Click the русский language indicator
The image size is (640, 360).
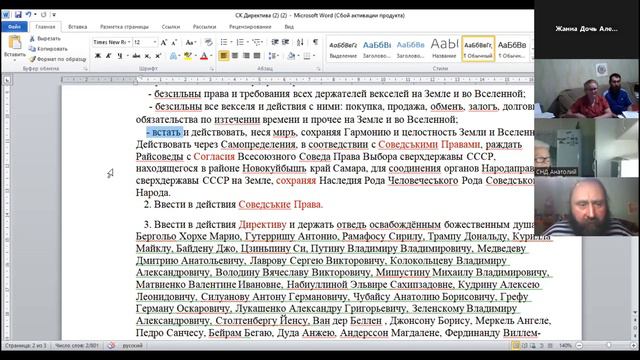(x=132, y=346)
